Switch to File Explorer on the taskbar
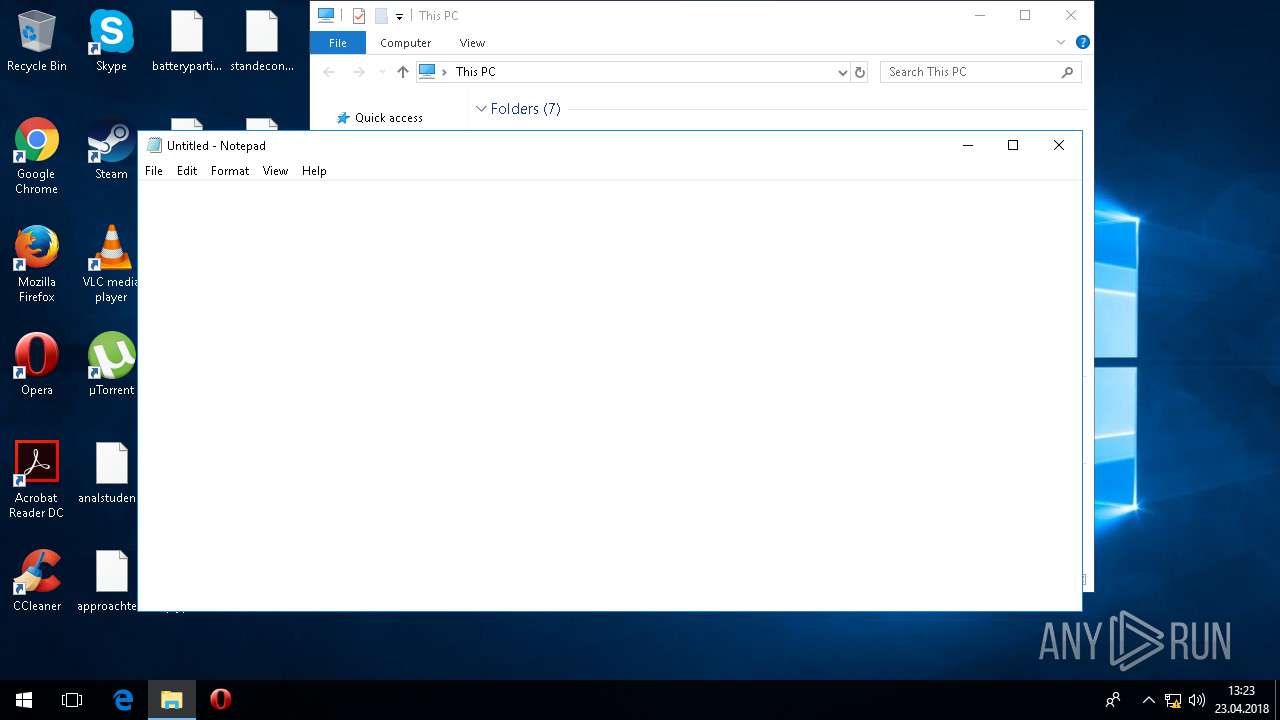The image size is (1280, 720). 172,700
